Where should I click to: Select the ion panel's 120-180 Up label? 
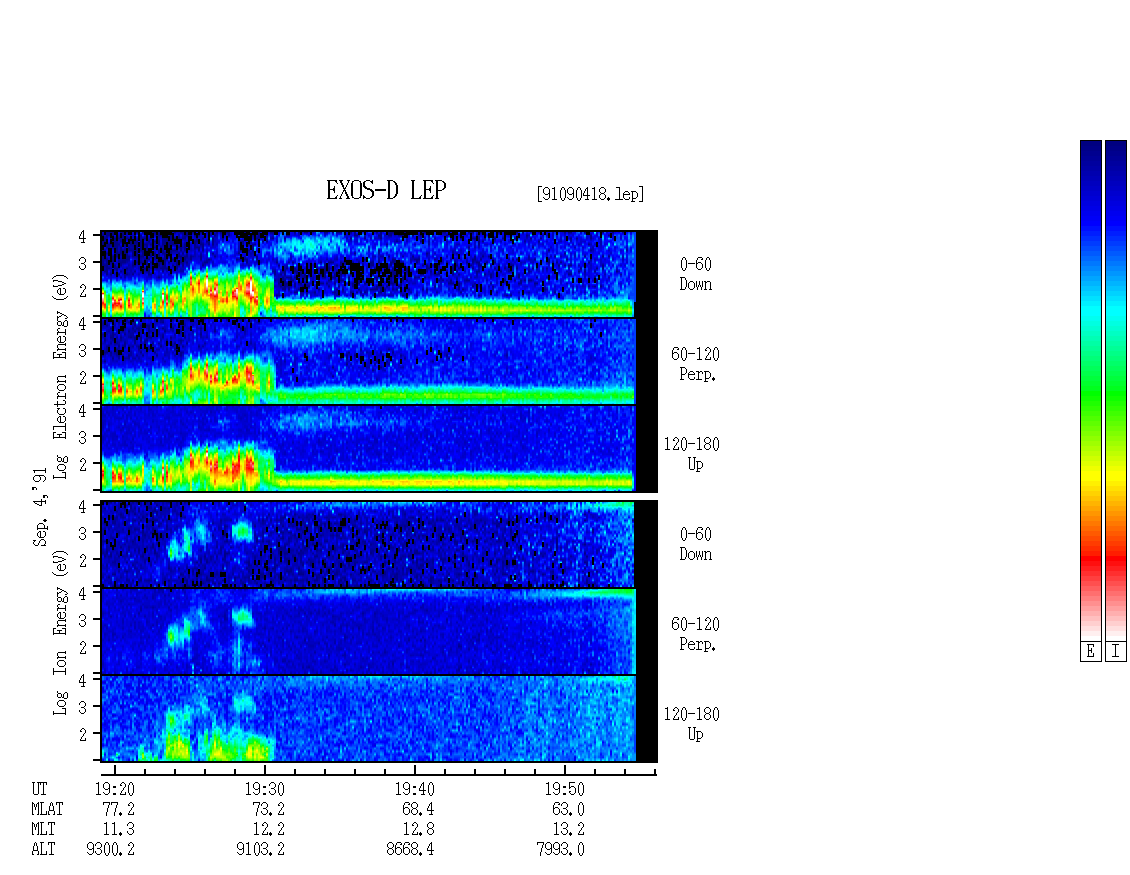692,724
